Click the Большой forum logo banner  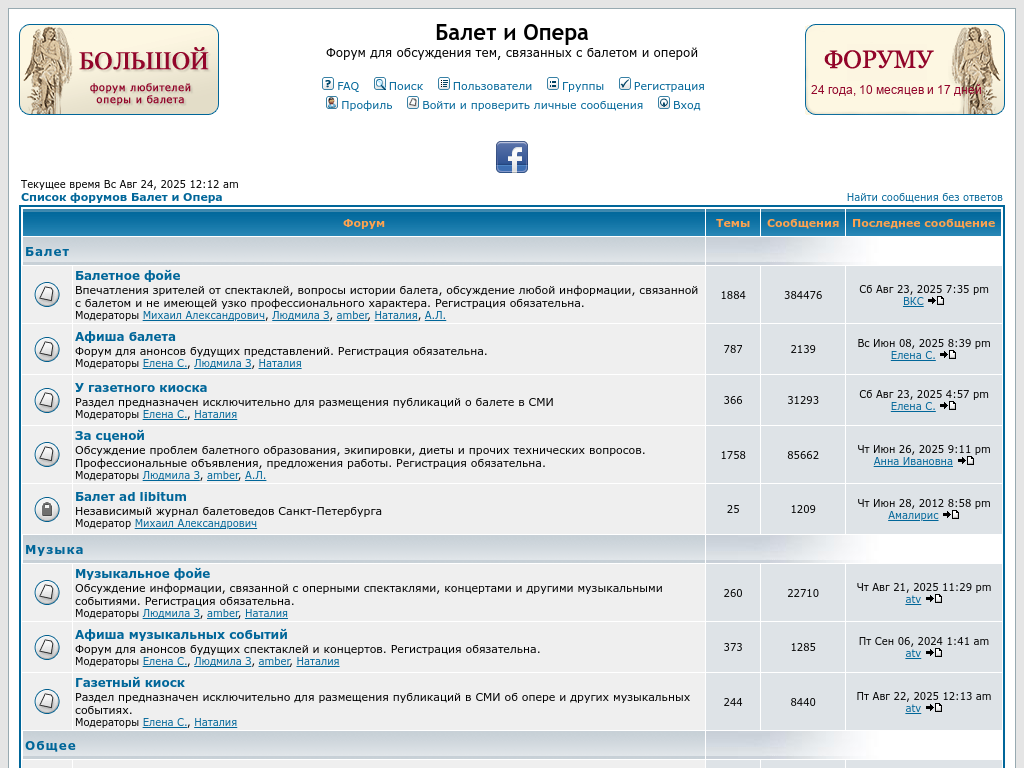pos(119,69)
